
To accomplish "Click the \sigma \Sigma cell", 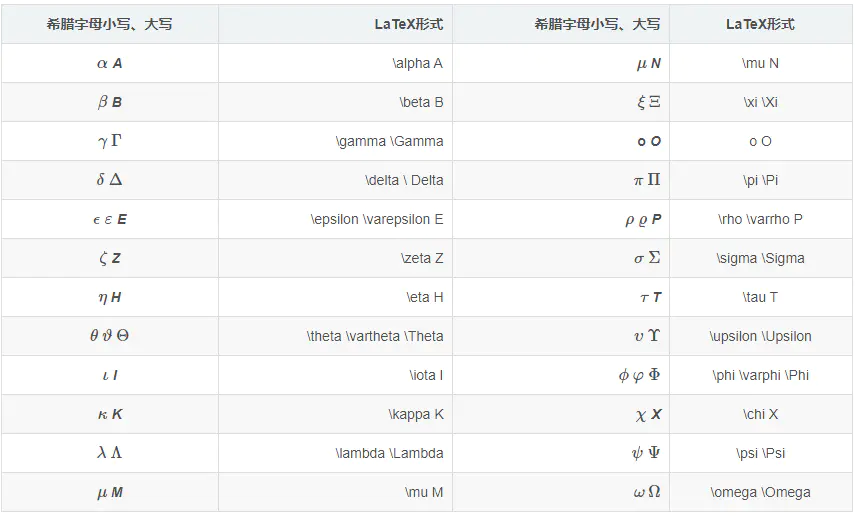I will pyautogui.click(x=761, y=258).
